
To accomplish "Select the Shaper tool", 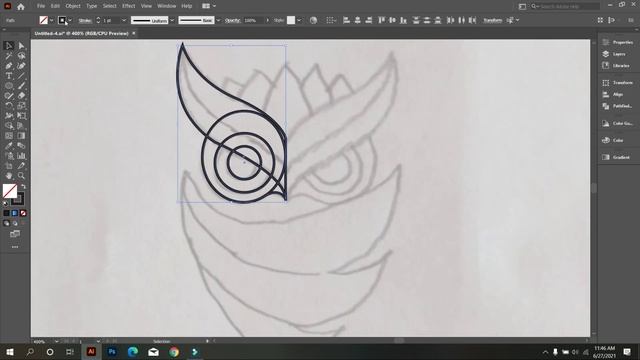I will [9, 96].
